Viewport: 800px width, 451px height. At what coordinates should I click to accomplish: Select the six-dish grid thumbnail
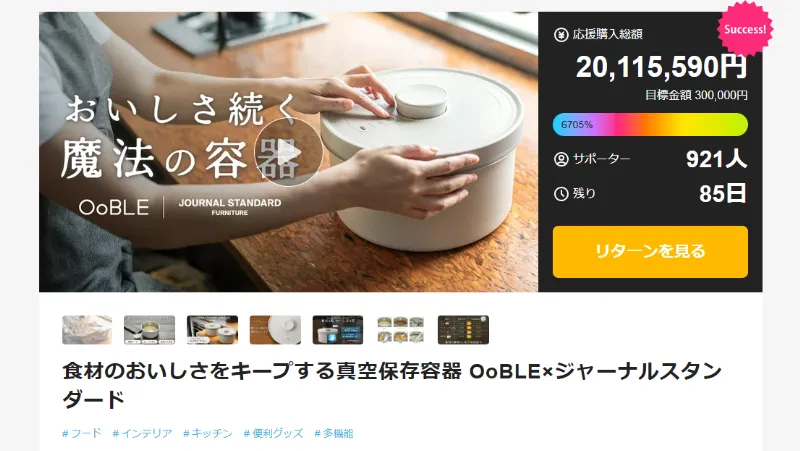[x=401, y=330]
